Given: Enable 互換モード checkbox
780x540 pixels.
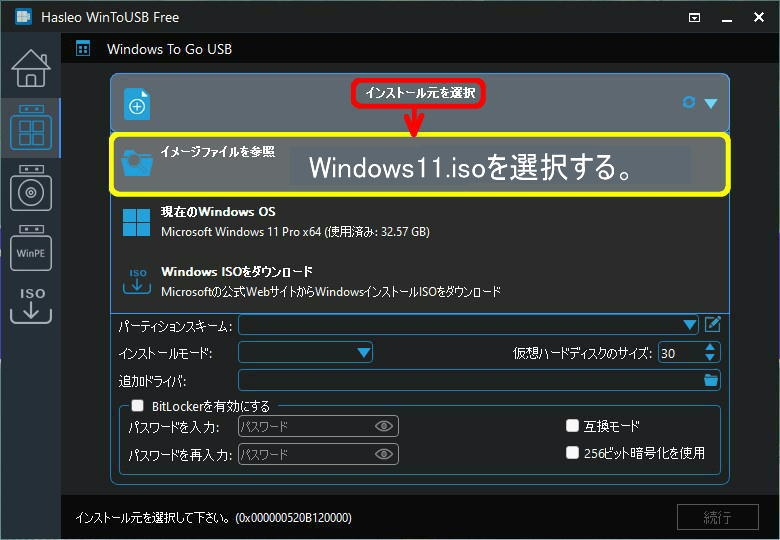Looking at the screenshot, I should tap(572, 426).
